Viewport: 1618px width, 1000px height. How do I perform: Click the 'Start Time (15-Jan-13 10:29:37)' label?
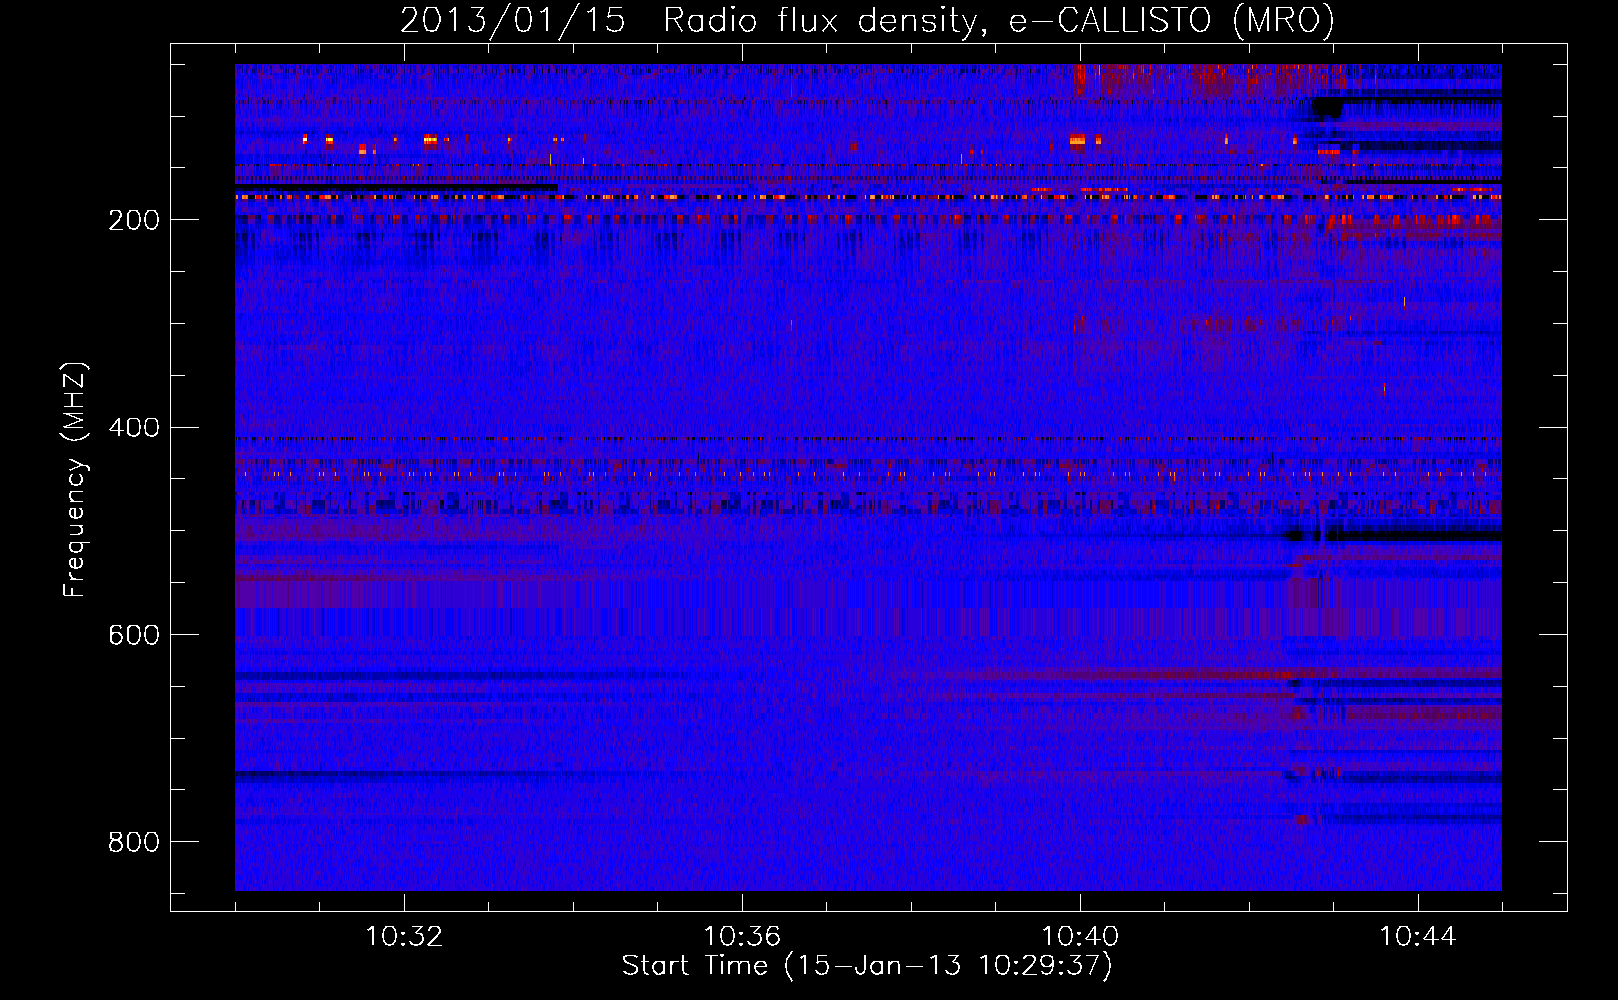tap(867, 966)
